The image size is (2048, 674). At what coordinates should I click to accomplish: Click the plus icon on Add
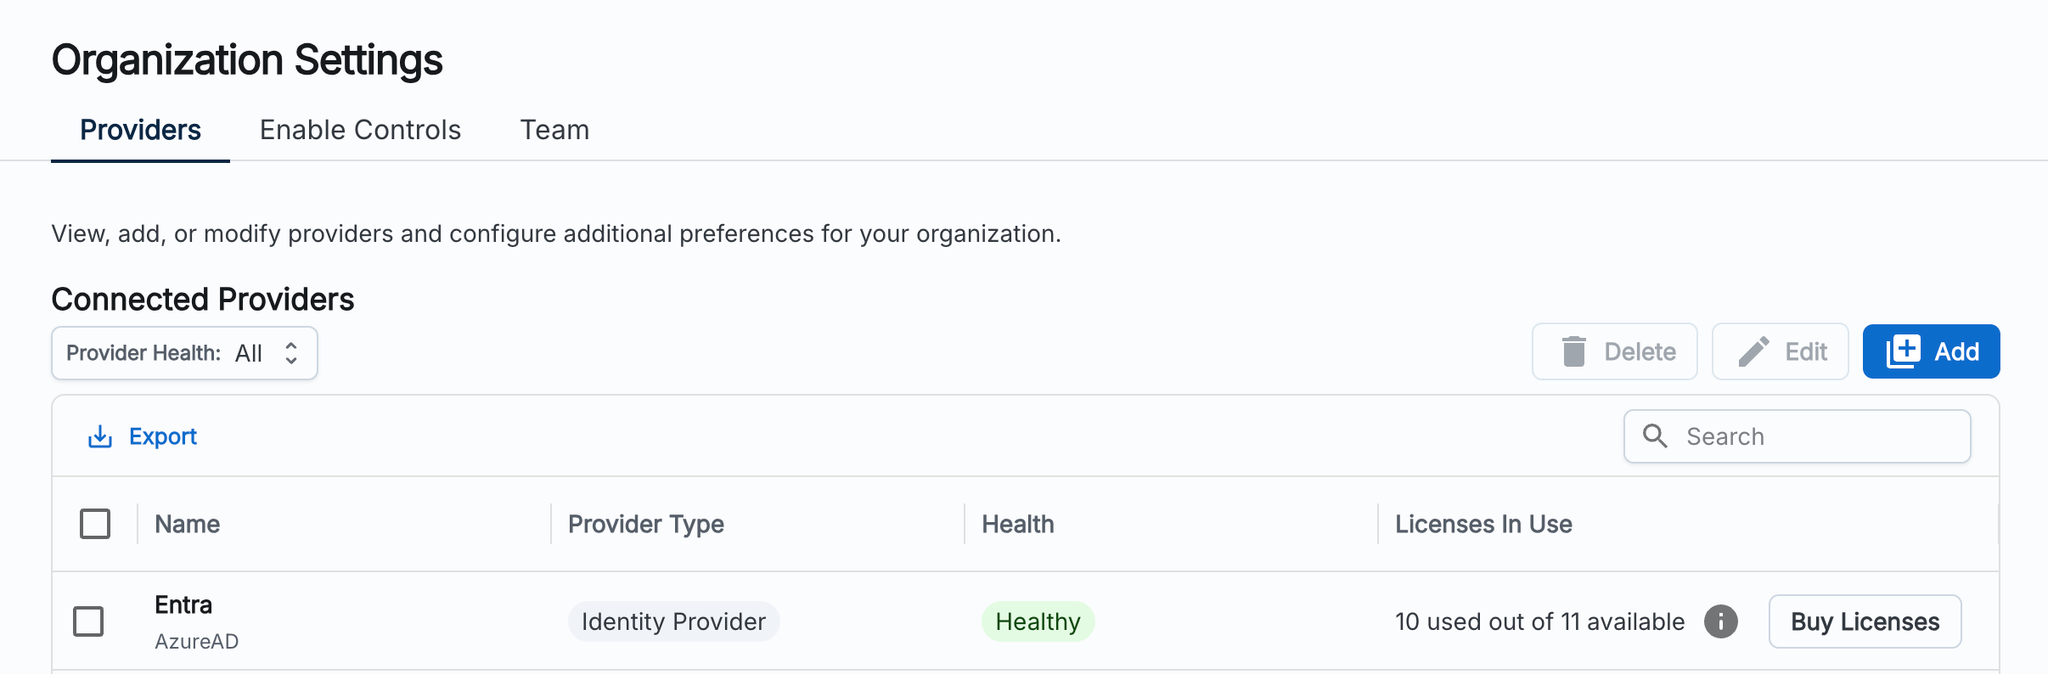(x=1903, y=352)
